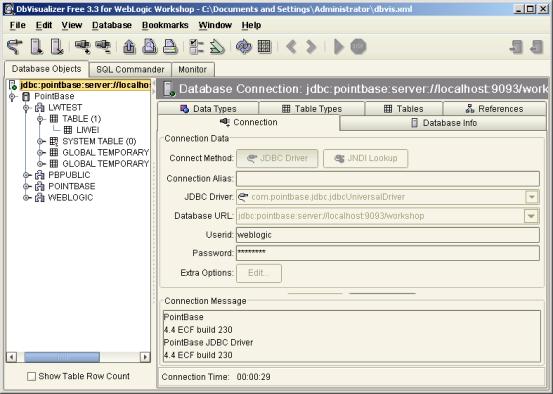The image size is (553, 394).
Task: Click the printer icon in the toolbar
Action: pyautogui.click(x=170, y=47)
